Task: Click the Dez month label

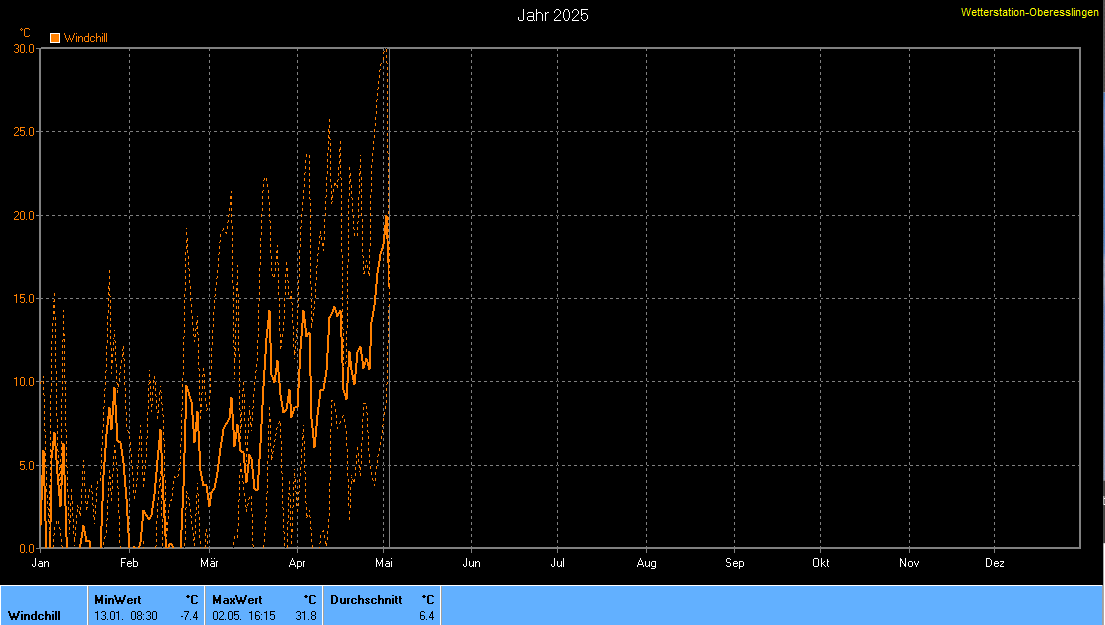Action: coord(995,563)
